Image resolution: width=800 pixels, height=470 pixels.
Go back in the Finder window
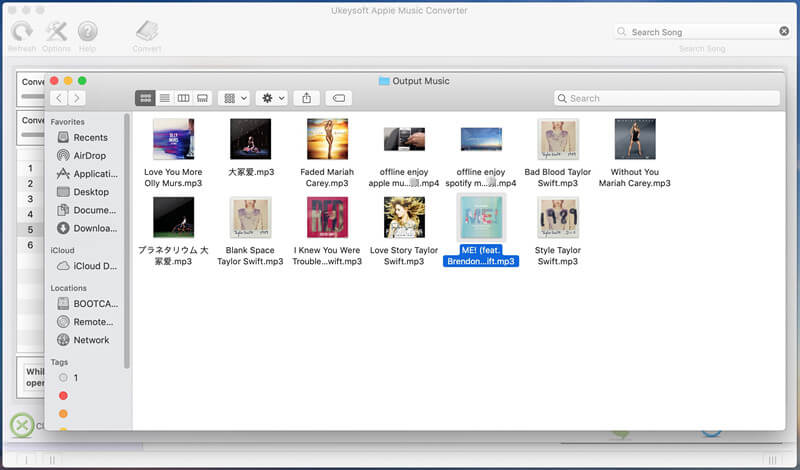[x=59, y=98]
